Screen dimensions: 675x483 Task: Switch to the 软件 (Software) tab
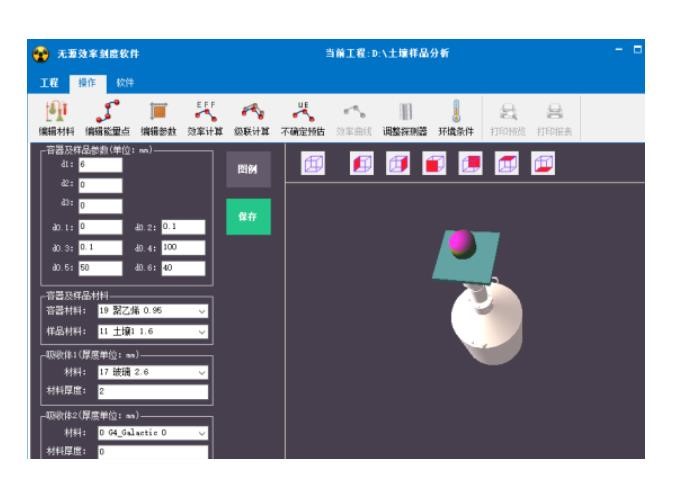(x=125, y=82)
